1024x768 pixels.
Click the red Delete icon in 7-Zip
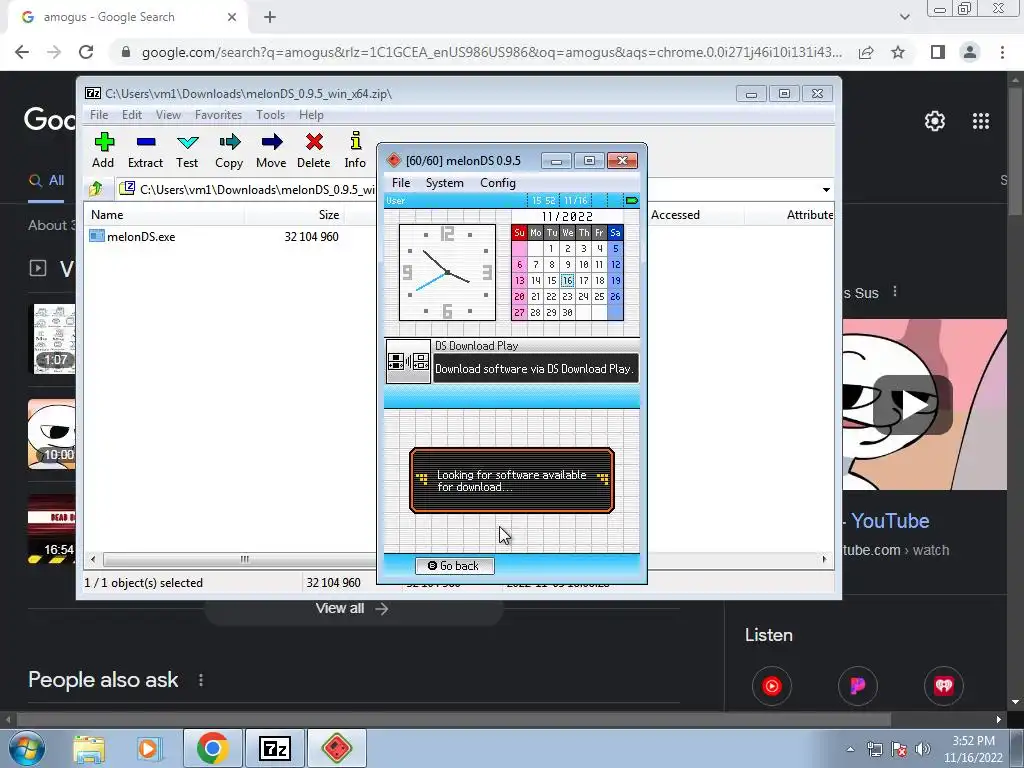click(x=313, y=150)
